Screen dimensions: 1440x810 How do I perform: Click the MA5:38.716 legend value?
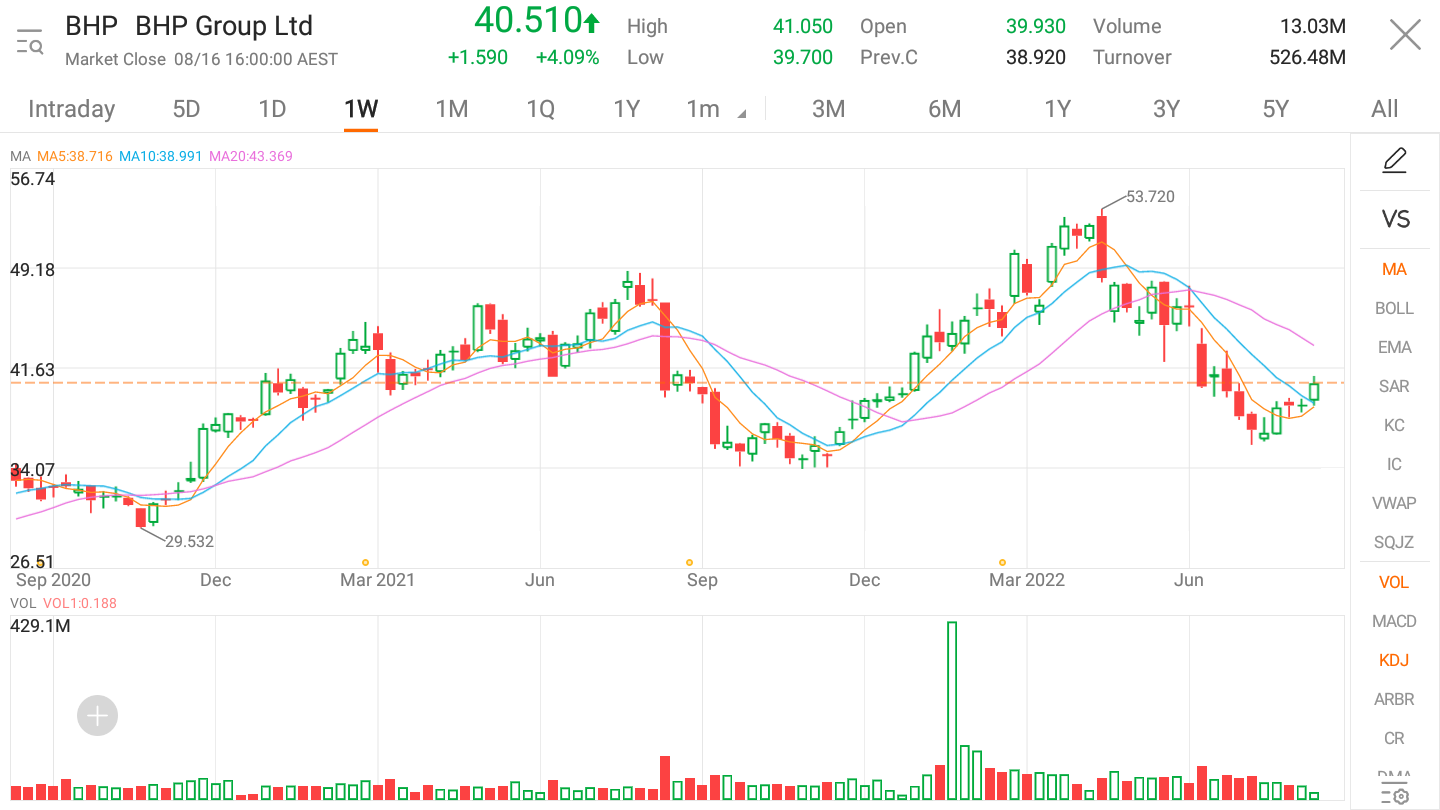tap(75, 156)
